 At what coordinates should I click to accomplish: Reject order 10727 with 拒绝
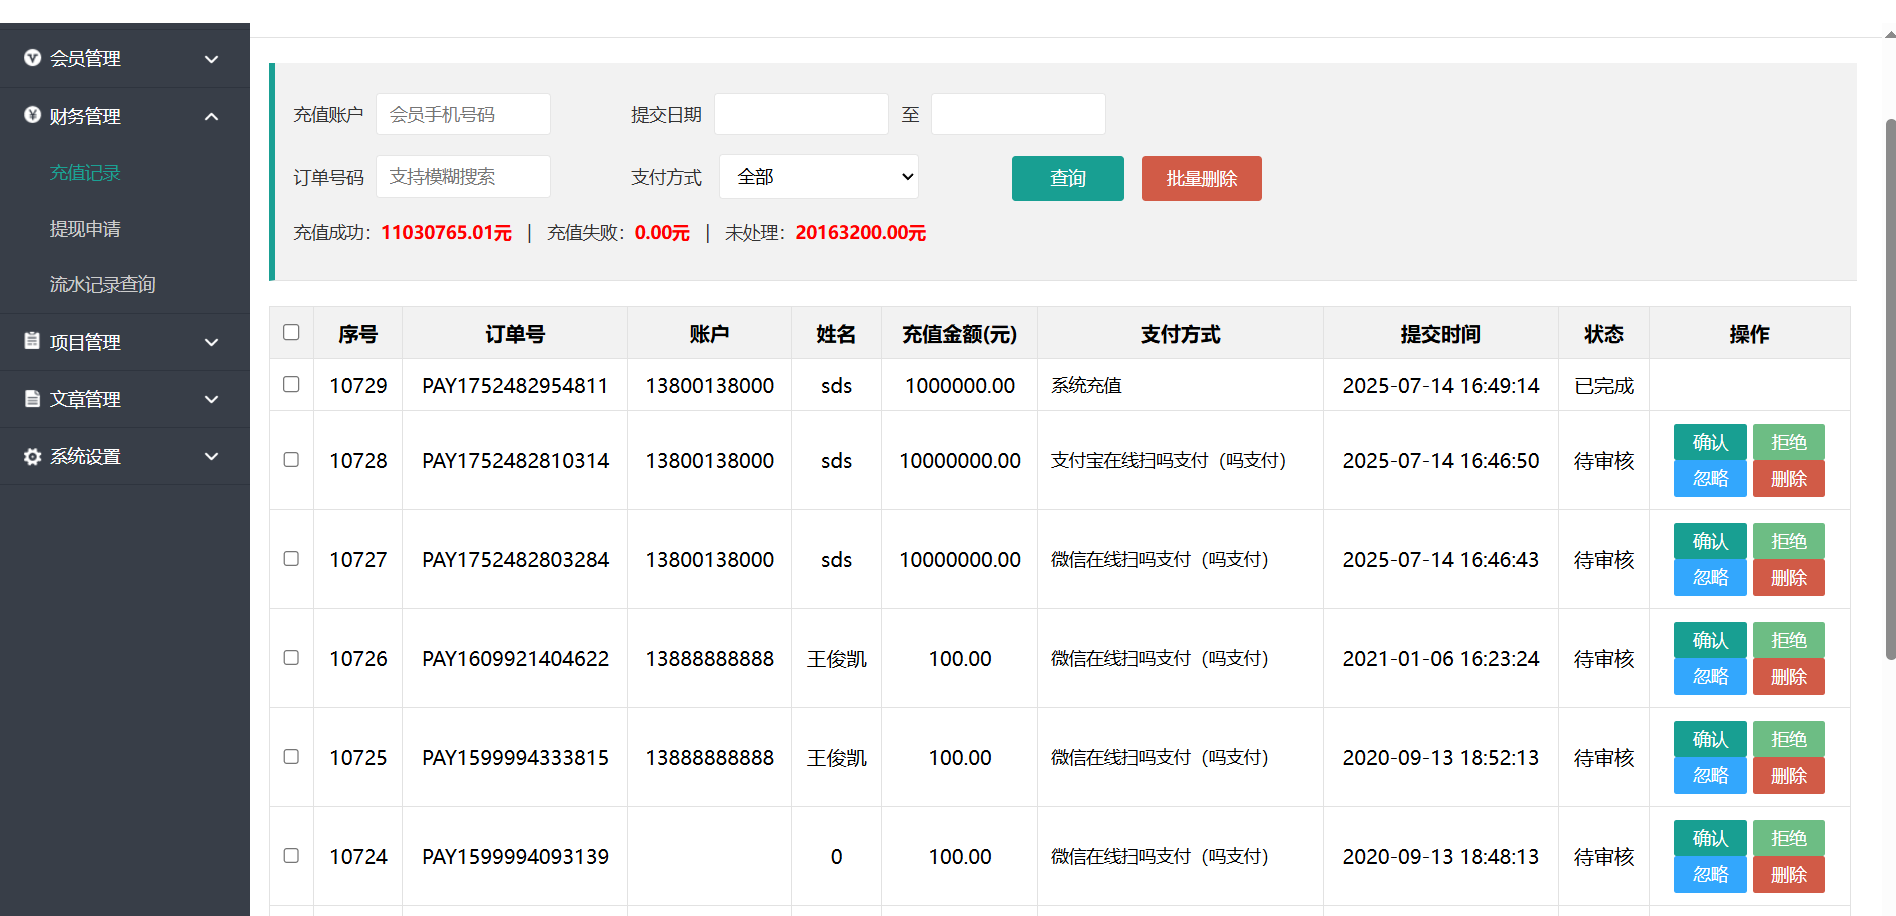tap(1789, 541)
